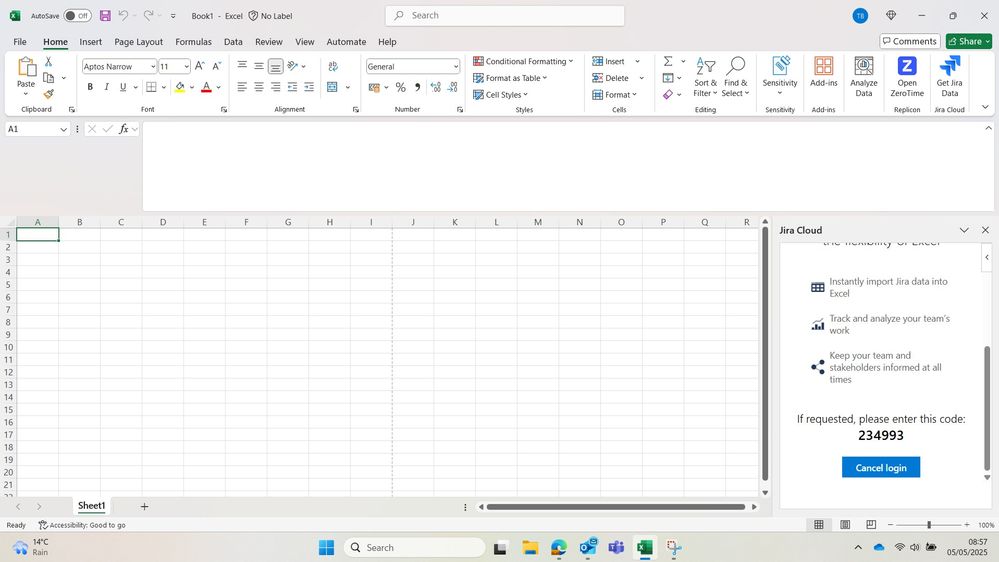Click Center horizontal alignment icon
Screen dimensions: 999x562
[259, 87]
